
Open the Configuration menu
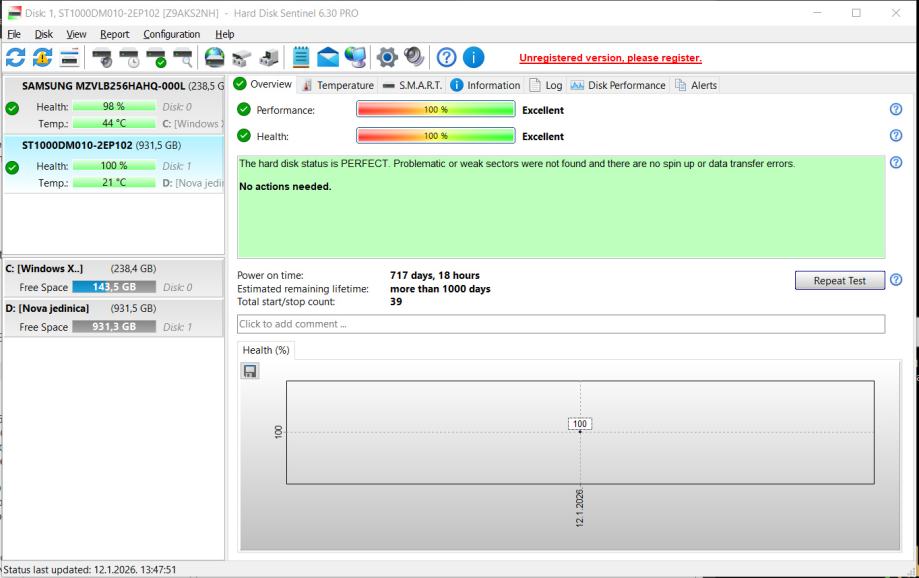tap(171, 34)
